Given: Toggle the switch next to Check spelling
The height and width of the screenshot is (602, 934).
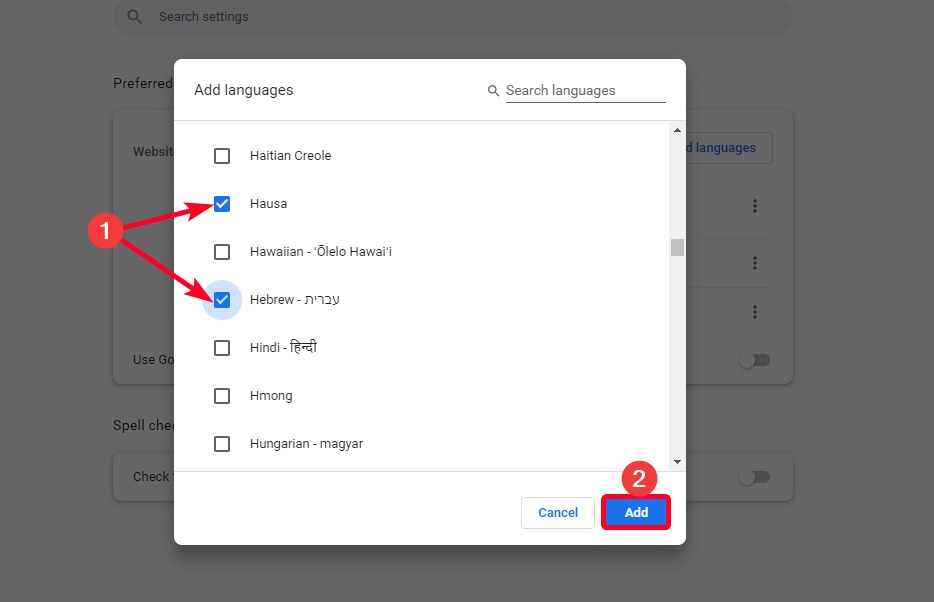Looking at the screenshot, I should click(756, 476).
